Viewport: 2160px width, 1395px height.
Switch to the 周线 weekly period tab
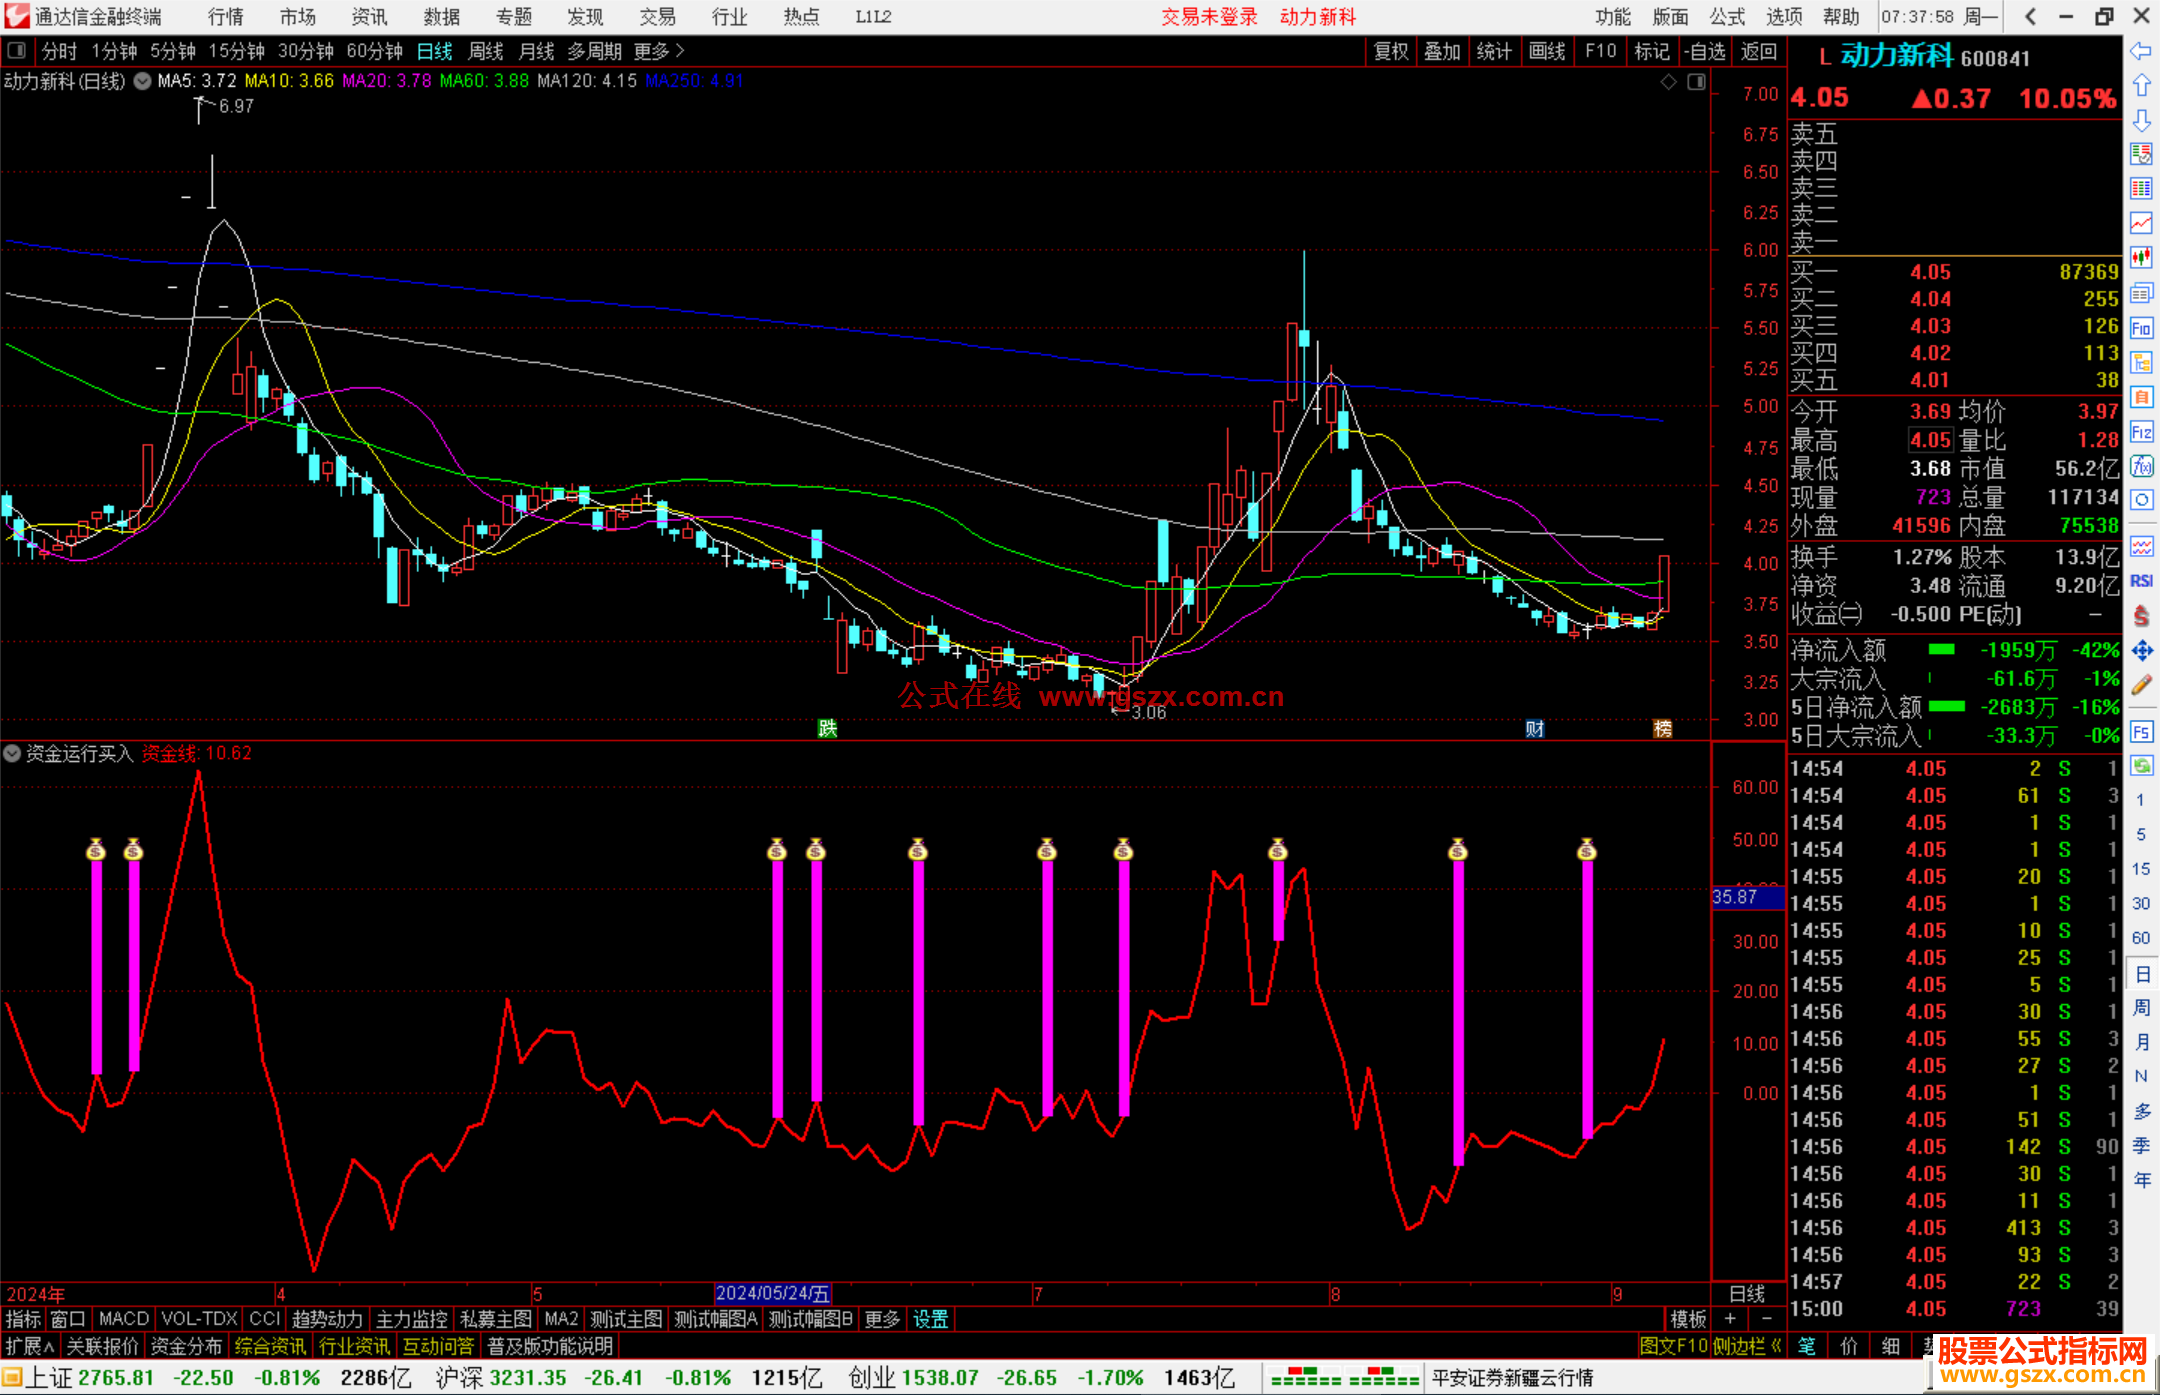pos(486,51)
